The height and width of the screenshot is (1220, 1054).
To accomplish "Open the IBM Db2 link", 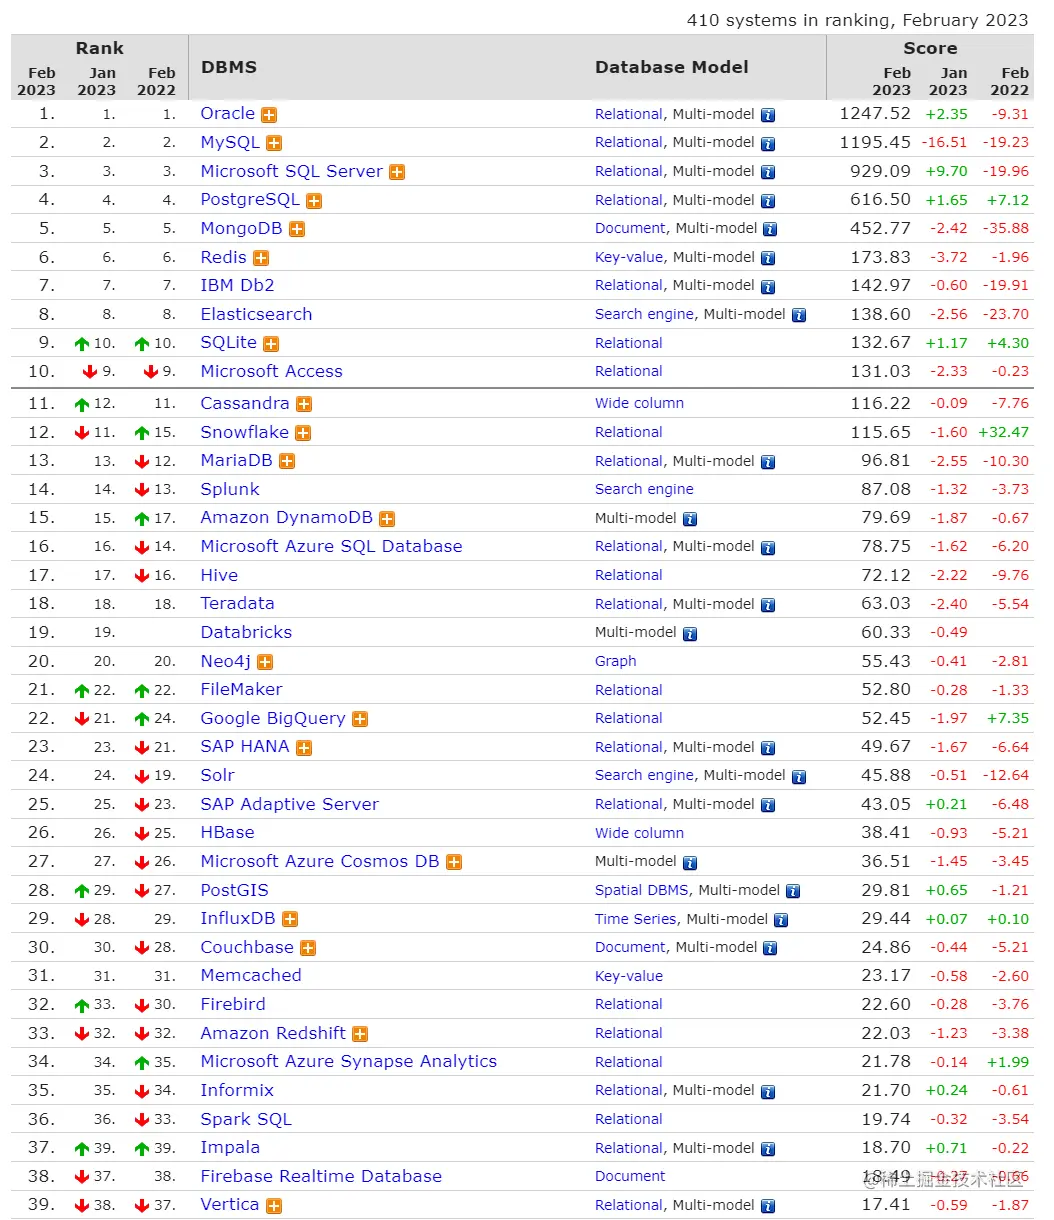I will [x=237, y=285].
